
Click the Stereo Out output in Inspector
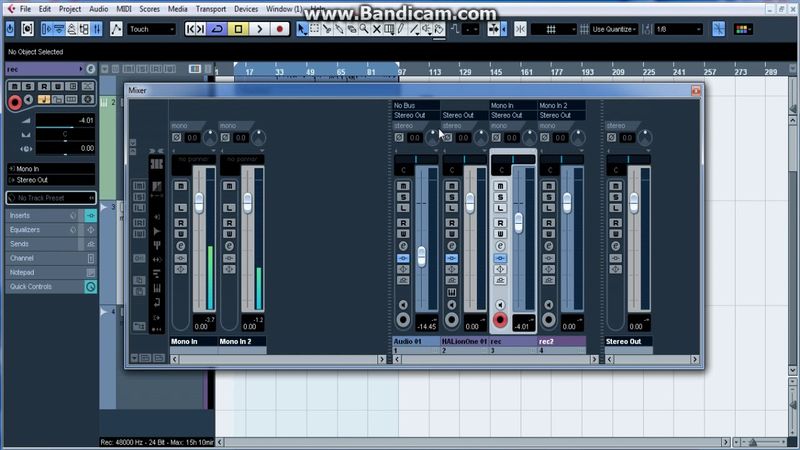51,180
